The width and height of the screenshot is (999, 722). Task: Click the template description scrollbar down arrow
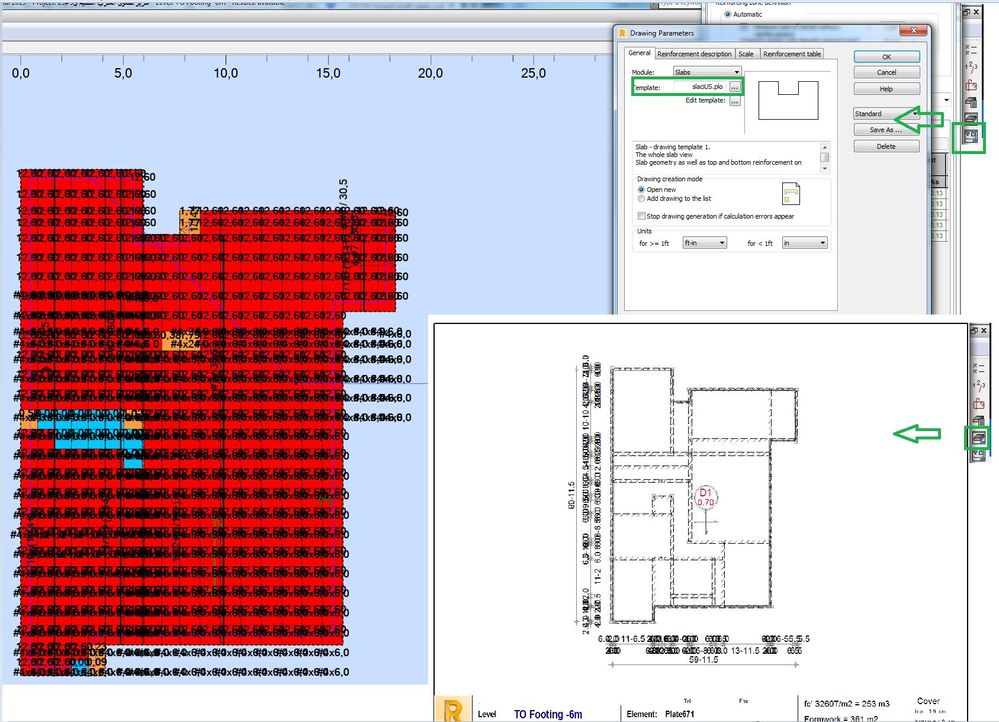824,168
